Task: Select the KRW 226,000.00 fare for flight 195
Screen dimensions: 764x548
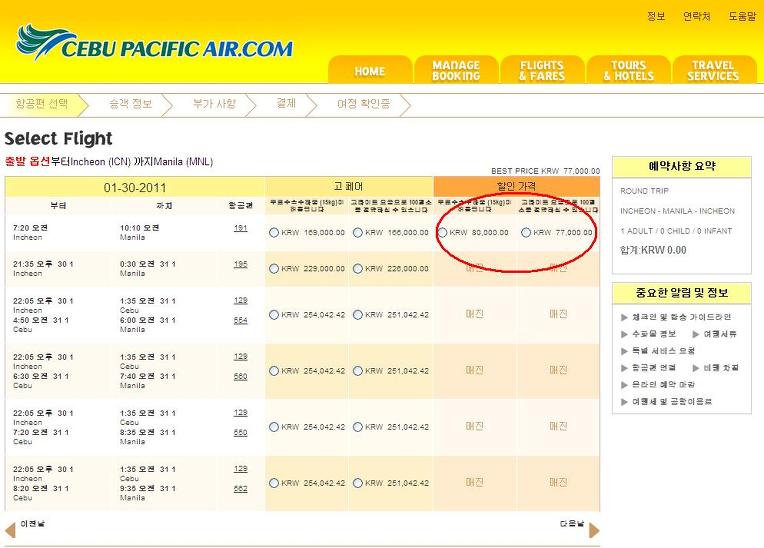Action: [358, 269]
